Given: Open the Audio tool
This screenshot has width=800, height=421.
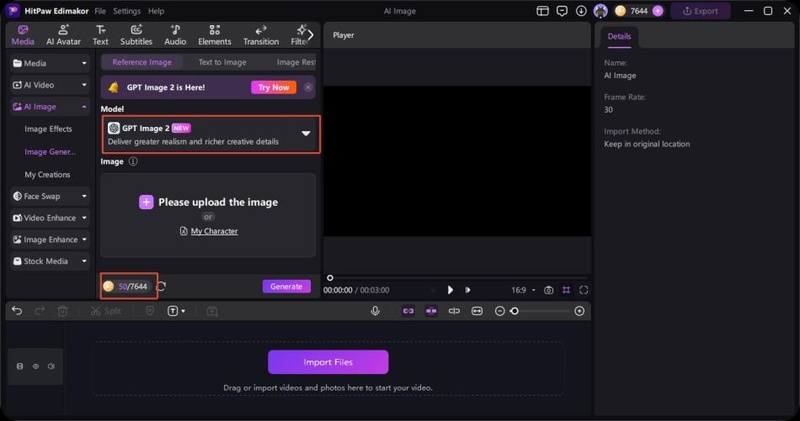Looking at the screenshot, I should point(175,35).
